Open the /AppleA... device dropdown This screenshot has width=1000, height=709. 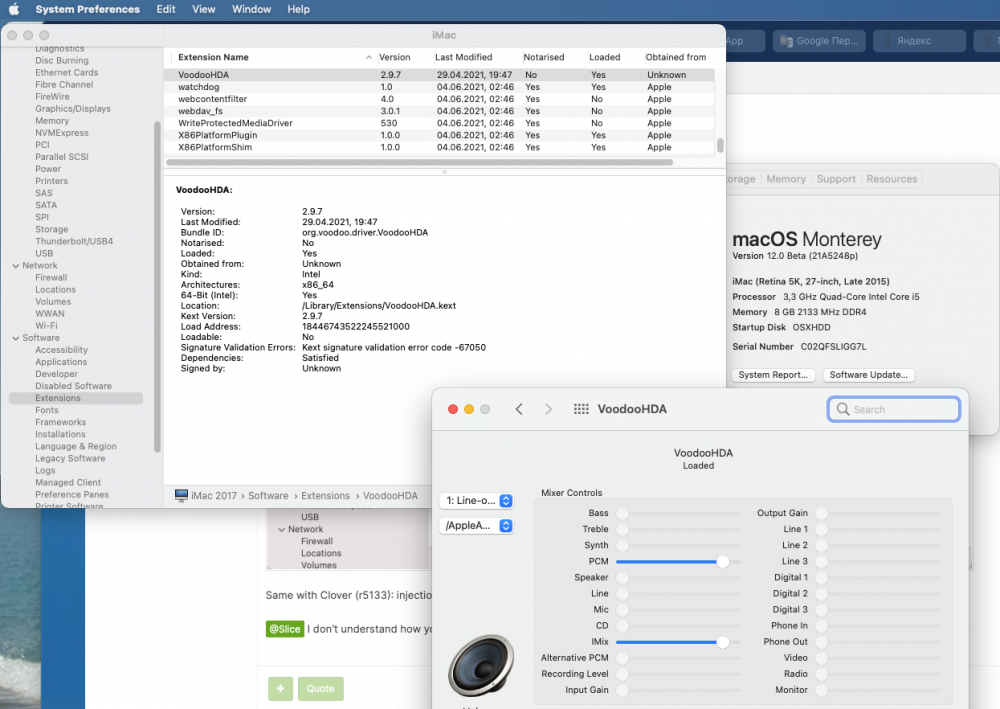[476, 525]
